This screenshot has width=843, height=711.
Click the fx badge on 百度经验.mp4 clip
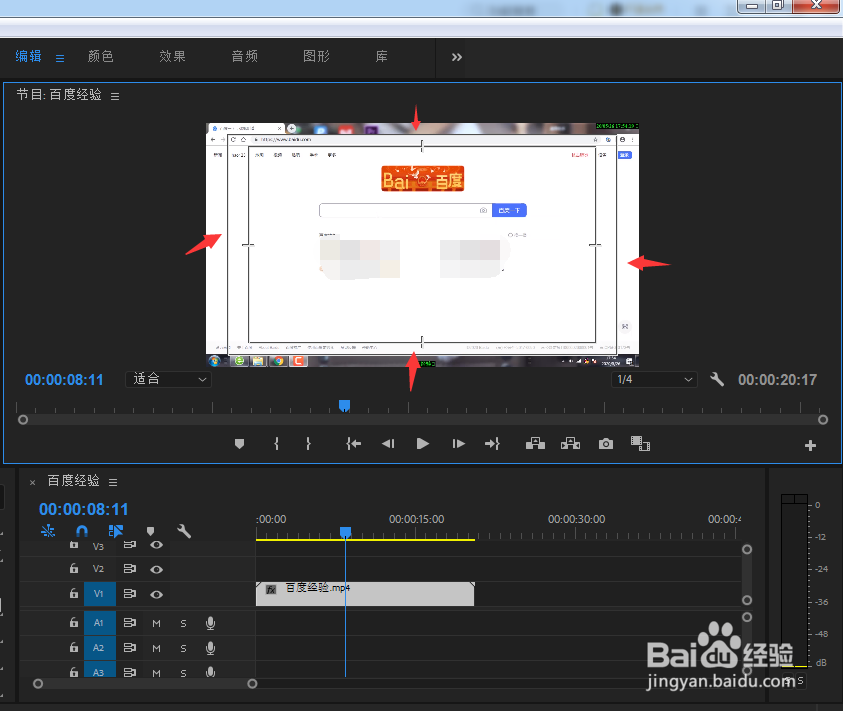point(271,589)
